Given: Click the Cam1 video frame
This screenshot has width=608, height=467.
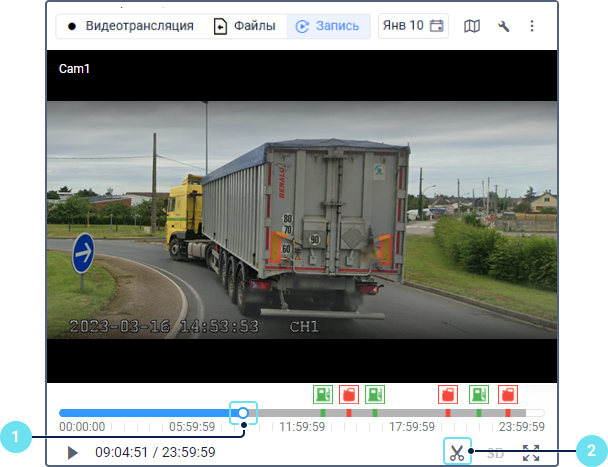Looking at the screenshot, I should tap(302, 216).
